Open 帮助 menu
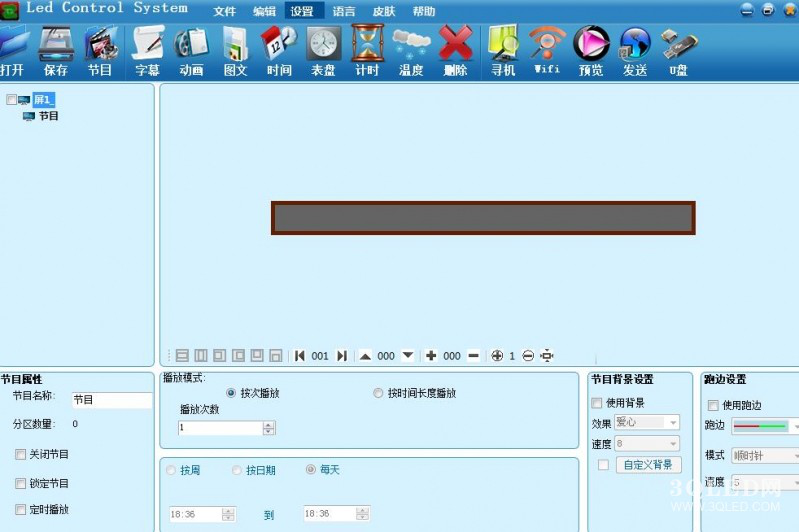This screenshot has width=799, height=532. point(424,11)
